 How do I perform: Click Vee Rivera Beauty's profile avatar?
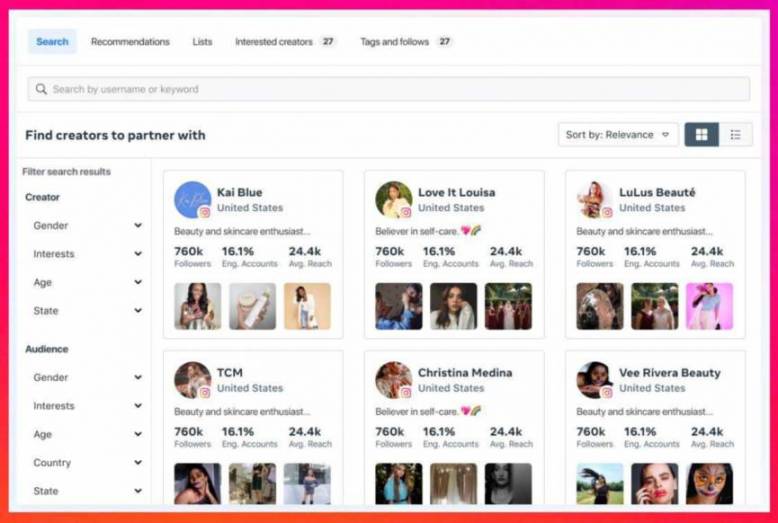pos(594,380)
